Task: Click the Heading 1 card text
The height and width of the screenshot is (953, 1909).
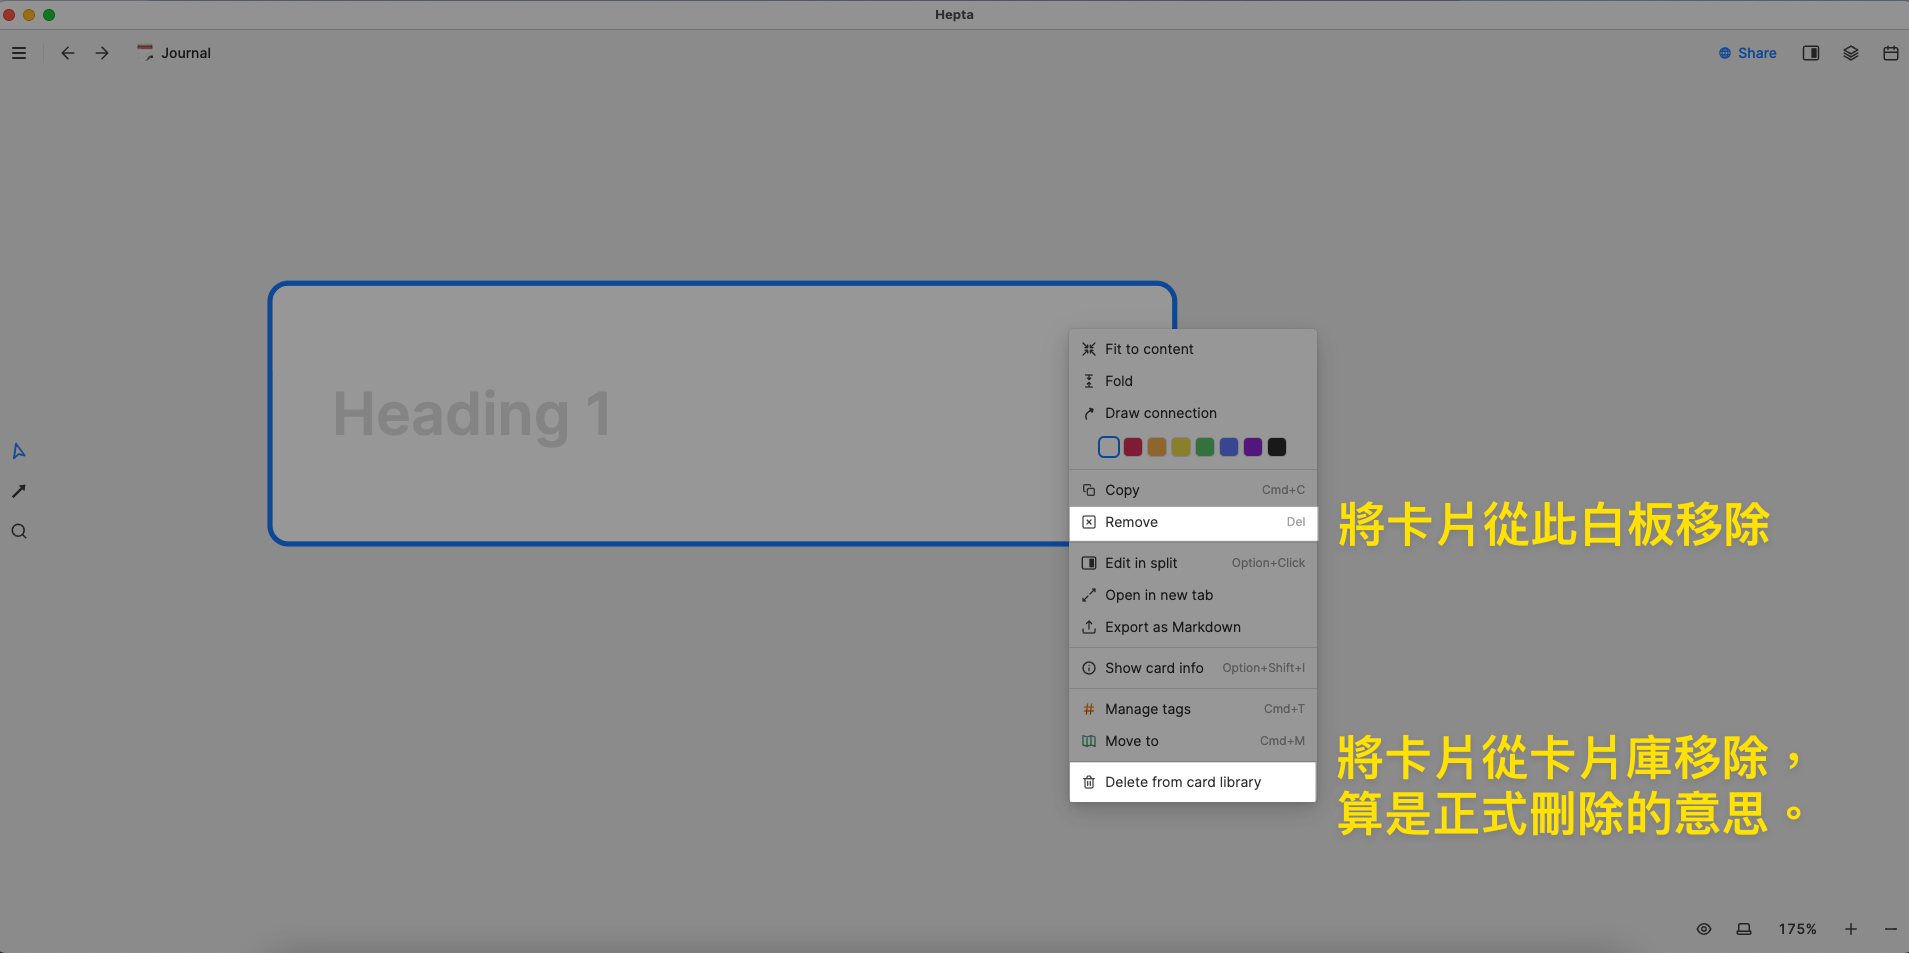Action: click(x=472, y=414)
